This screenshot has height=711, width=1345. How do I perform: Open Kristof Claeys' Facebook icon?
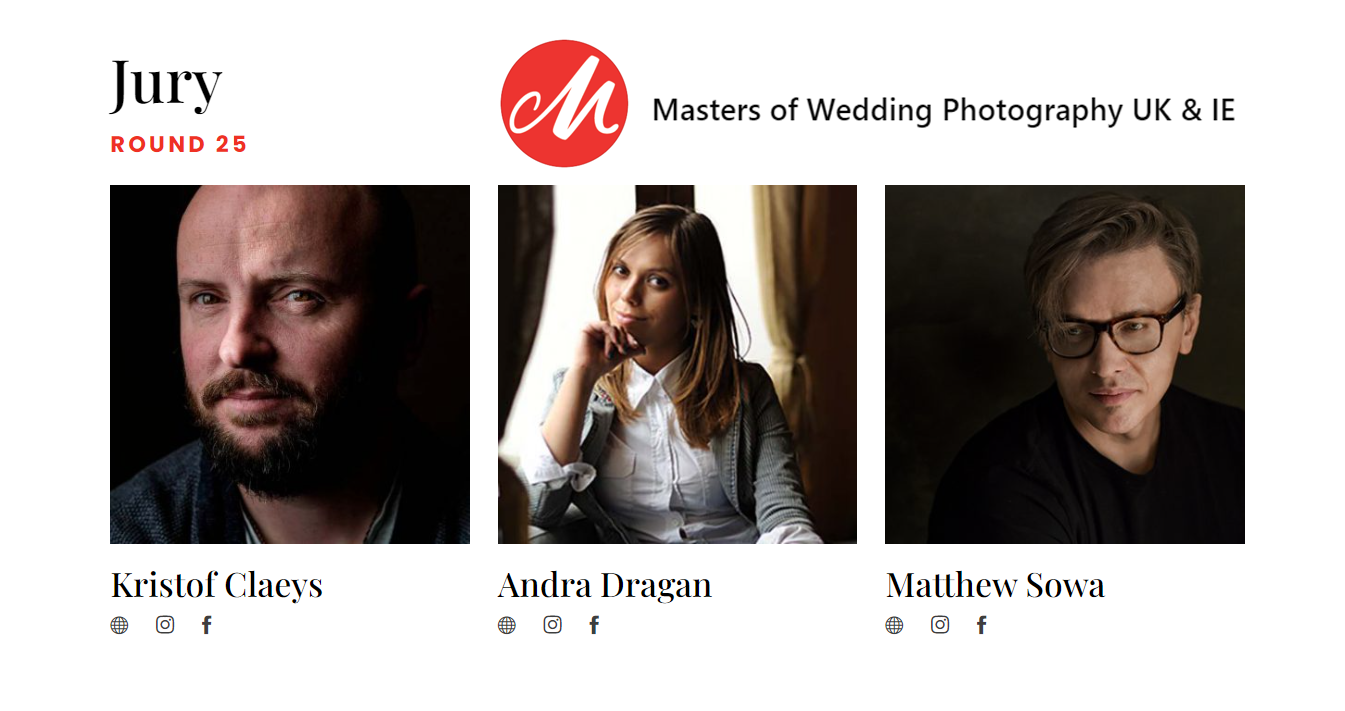pyautogui.click(x=206, y=625)
